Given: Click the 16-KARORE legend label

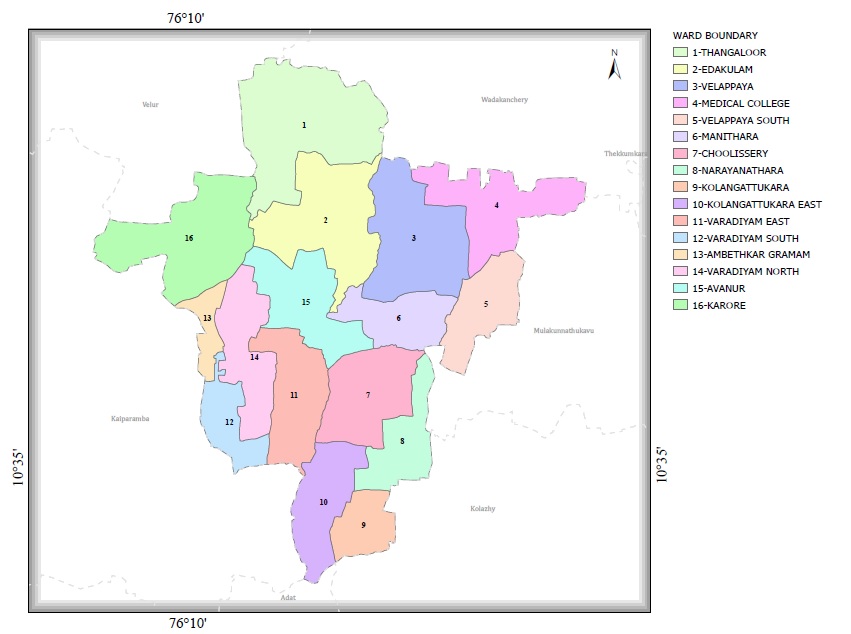Looking at the screenshot, I should pos(719,305).
